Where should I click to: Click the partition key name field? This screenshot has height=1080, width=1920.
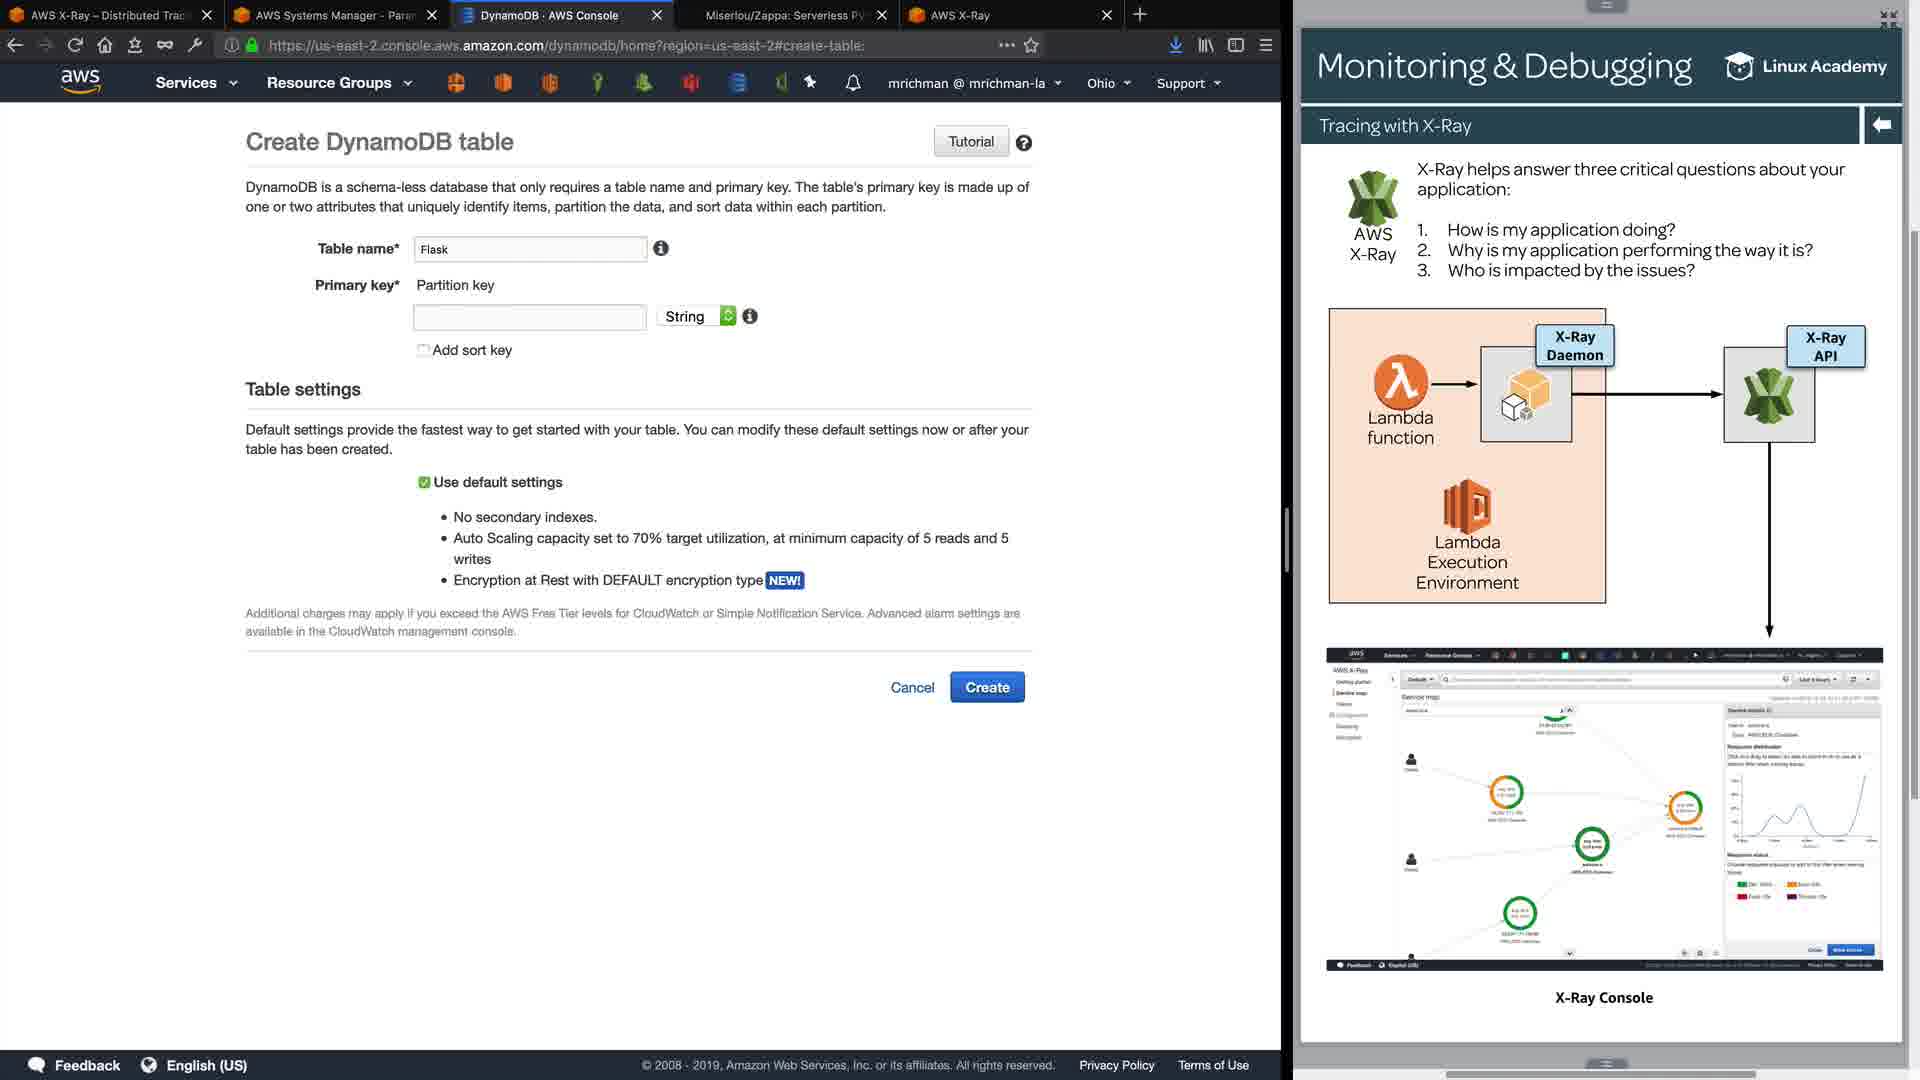coord(529,317)
